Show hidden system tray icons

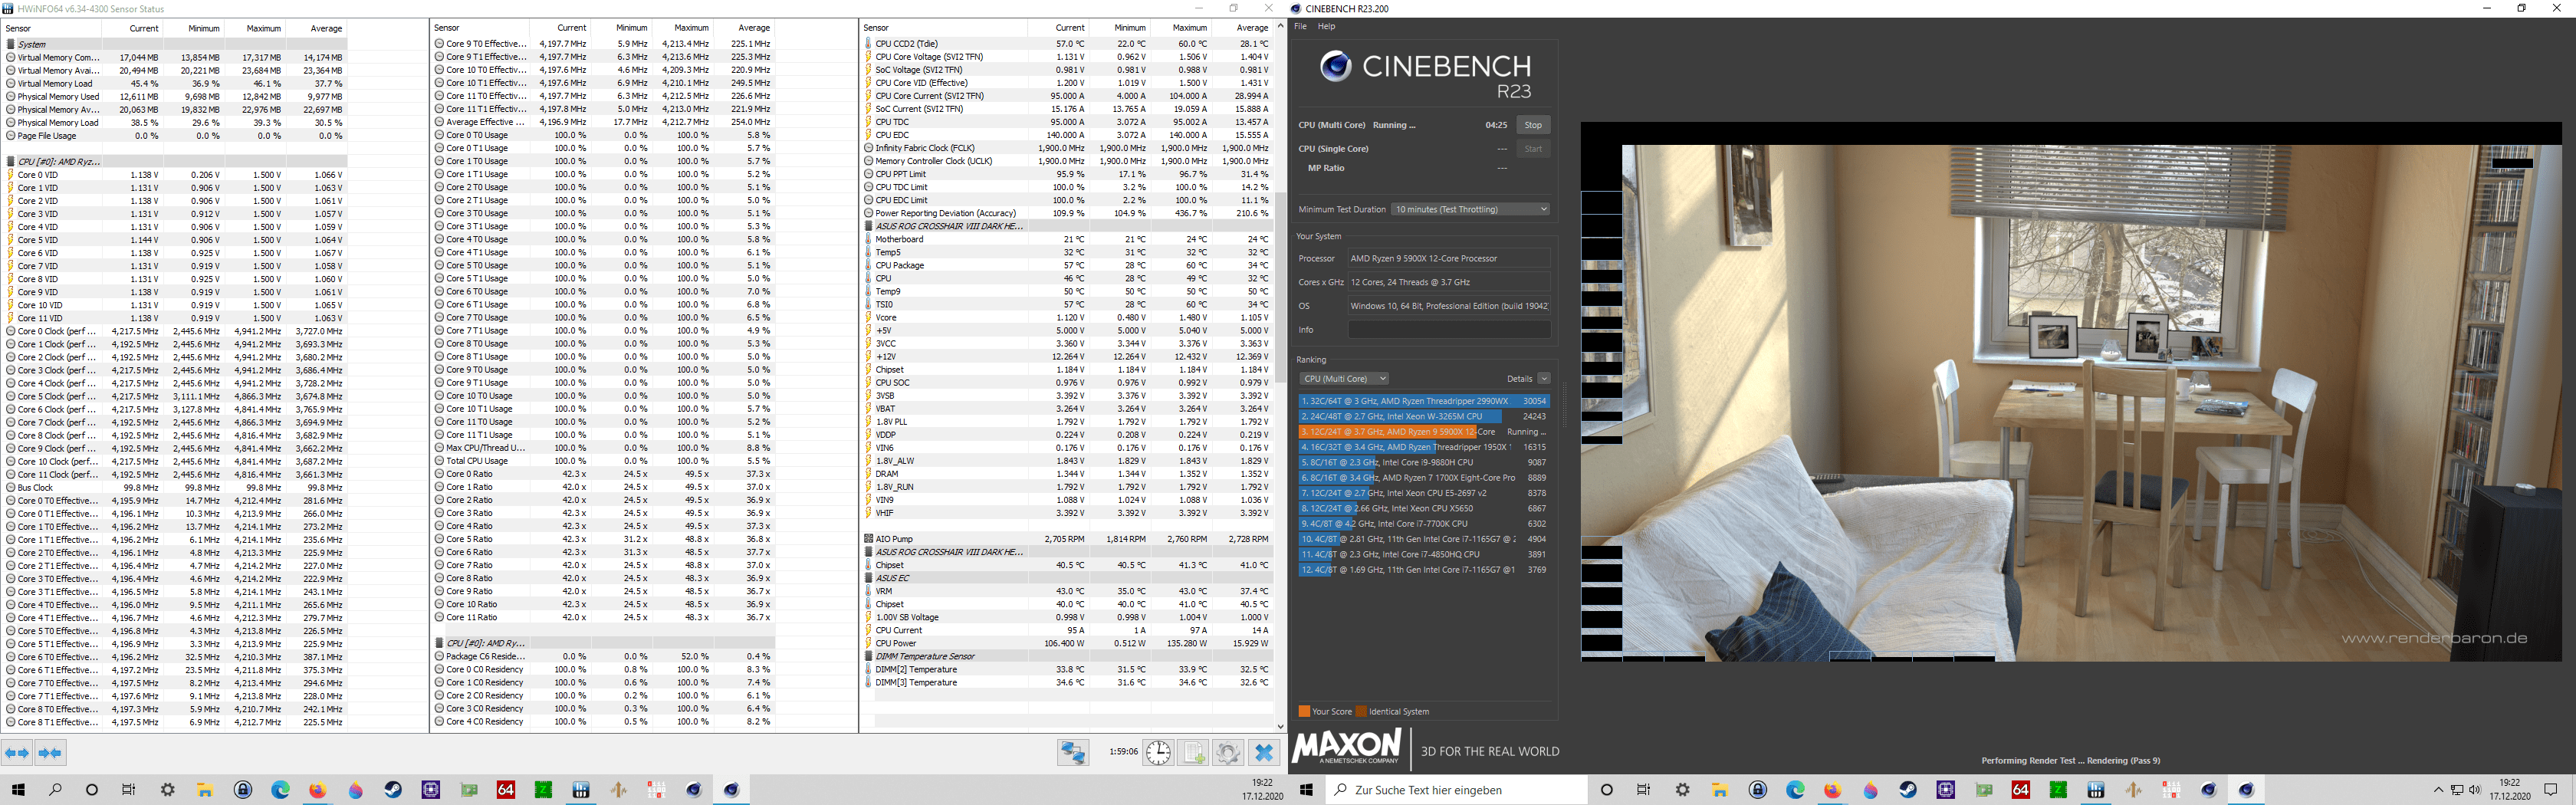[x=2438, y=790]
